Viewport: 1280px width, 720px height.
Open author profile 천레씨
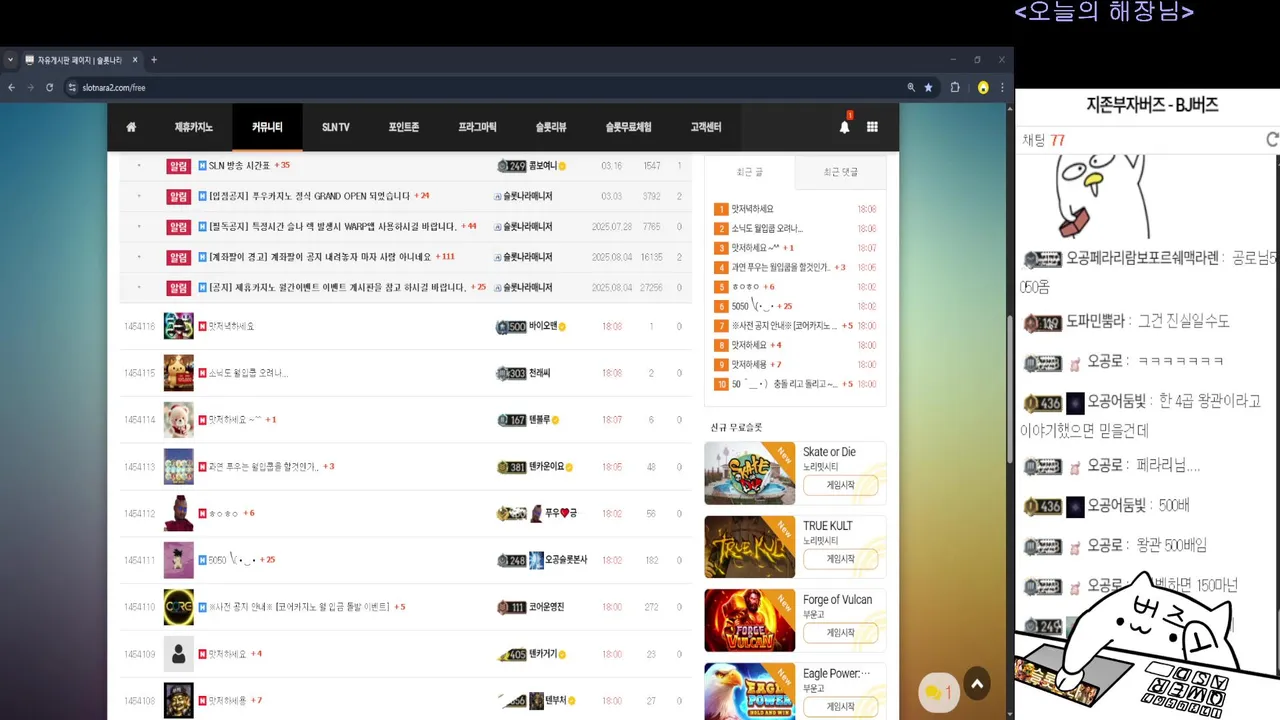pyautogui.click(x=539, y=373)
